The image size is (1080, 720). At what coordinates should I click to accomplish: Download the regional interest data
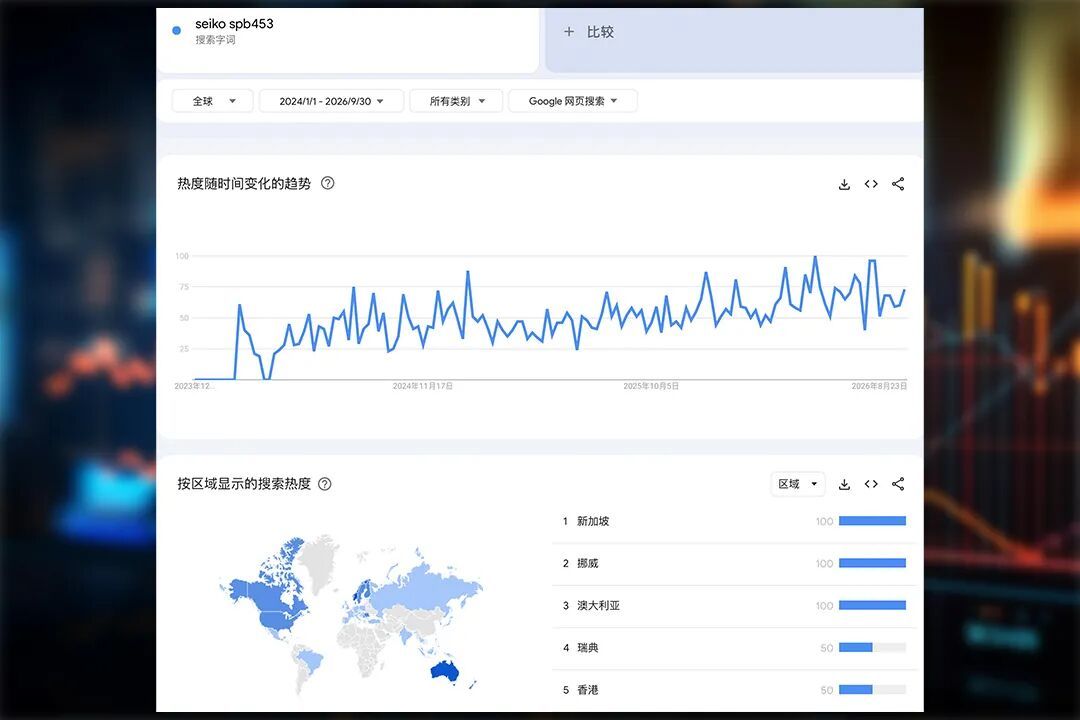844,484
